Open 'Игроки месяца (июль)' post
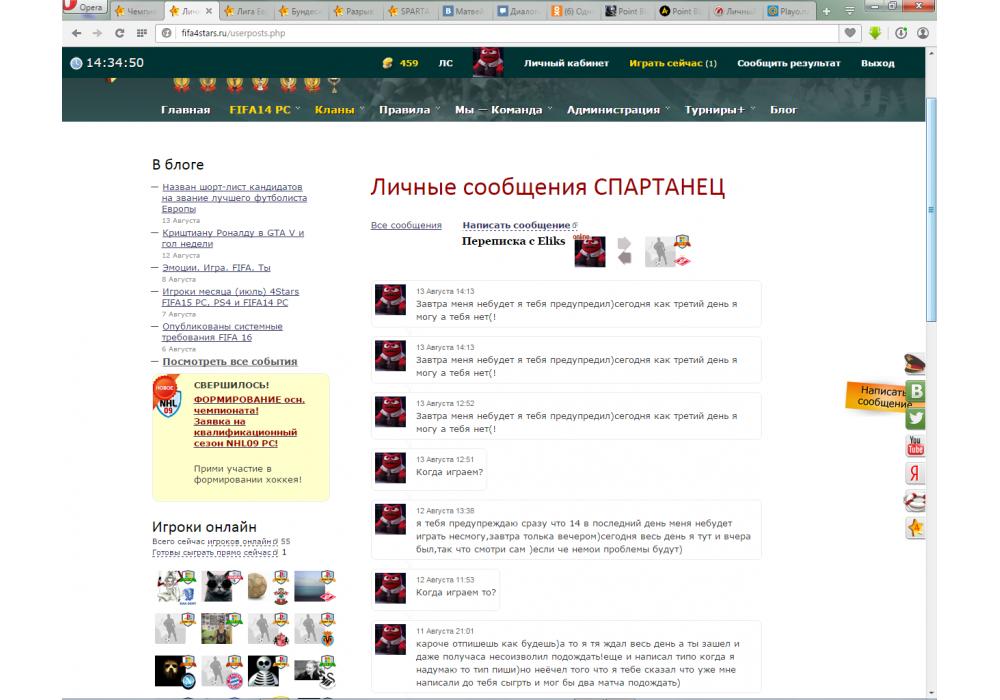 230,296
